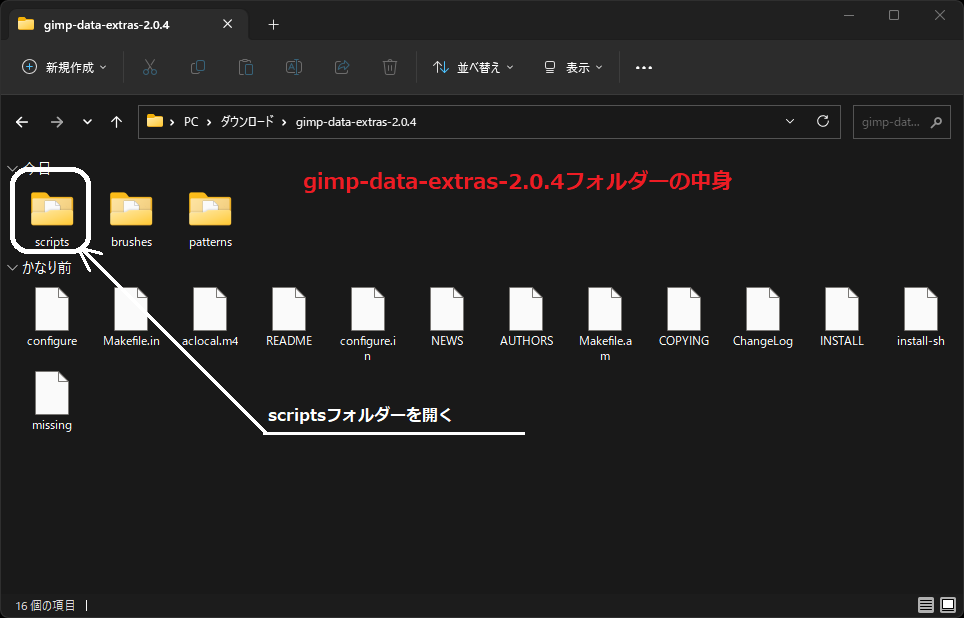
Task: Close the gimp-data-extras-2.0.4 tab
Action: [227, 24]
